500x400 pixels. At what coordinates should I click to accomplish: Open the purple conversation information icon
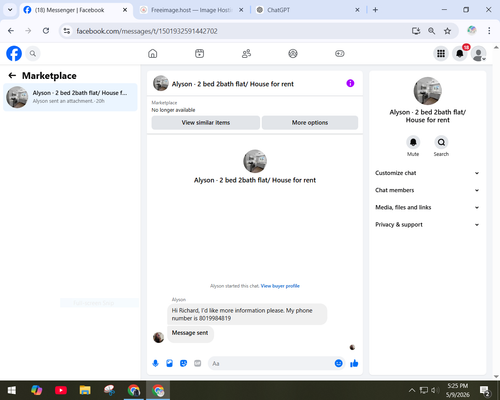[350, 83]
